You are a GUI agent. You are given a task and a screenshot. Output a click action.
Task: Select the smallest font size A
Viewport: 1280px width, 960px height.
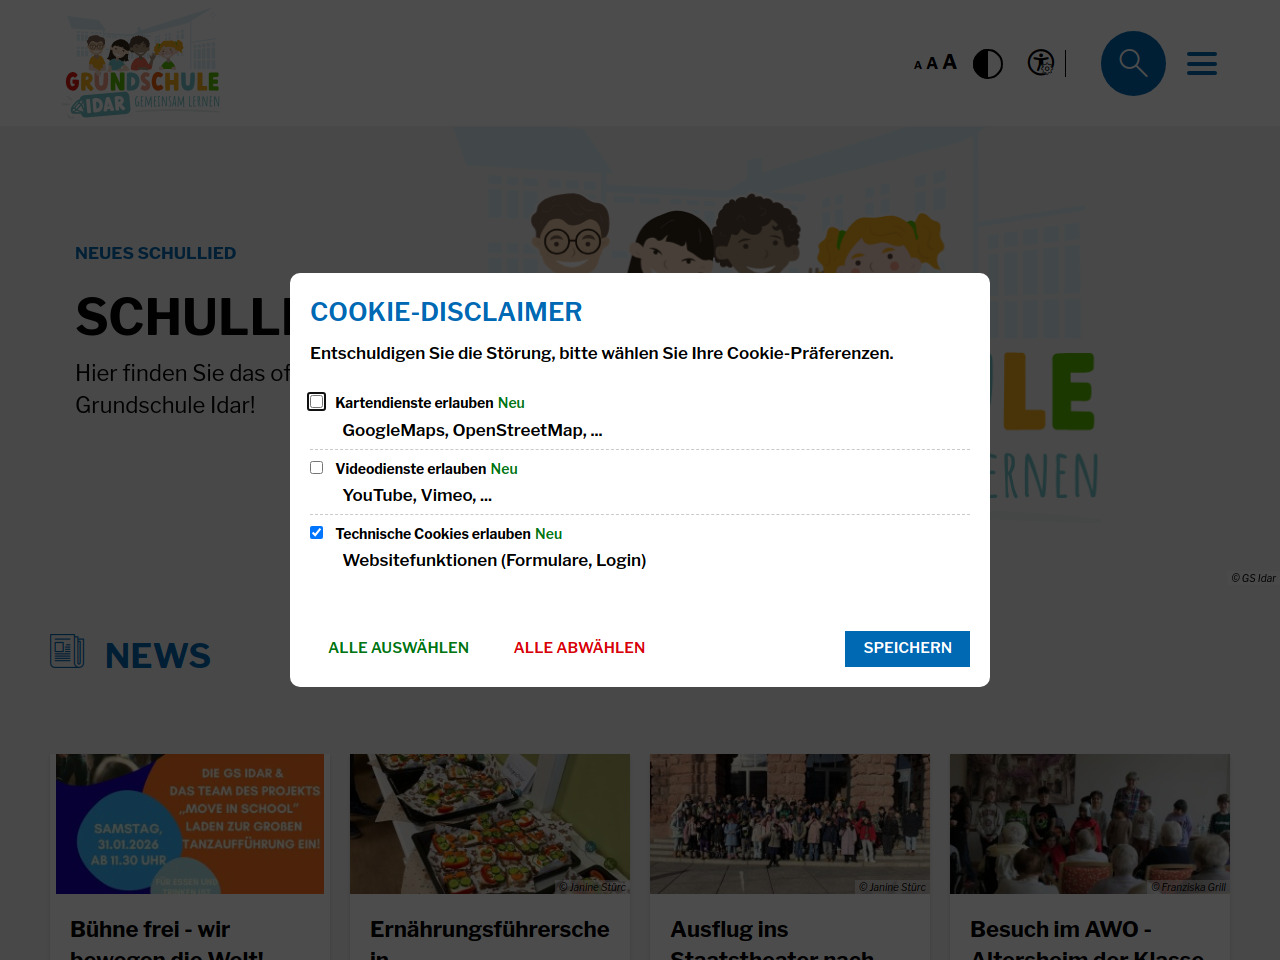point(918,65)
